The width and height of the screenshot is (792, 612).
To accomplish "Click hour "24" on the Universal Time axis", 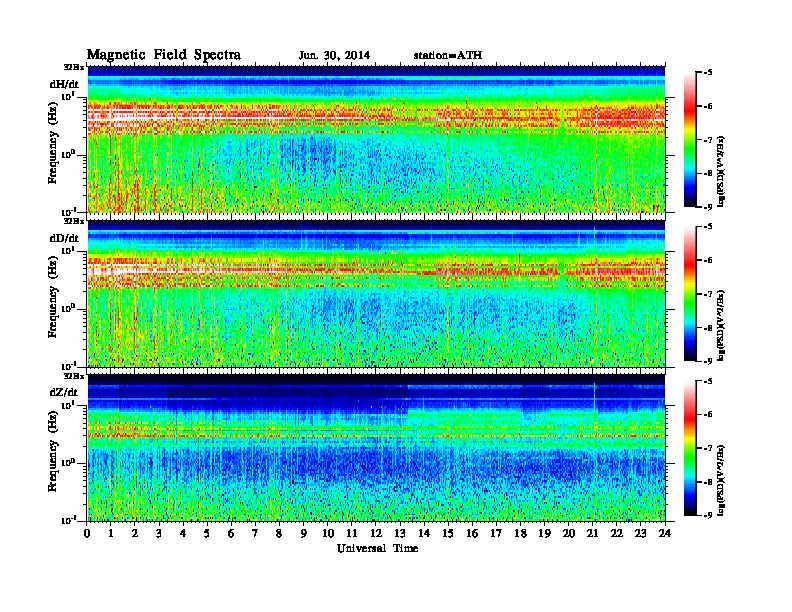I will pyautogui.click(x=665, y=534).
